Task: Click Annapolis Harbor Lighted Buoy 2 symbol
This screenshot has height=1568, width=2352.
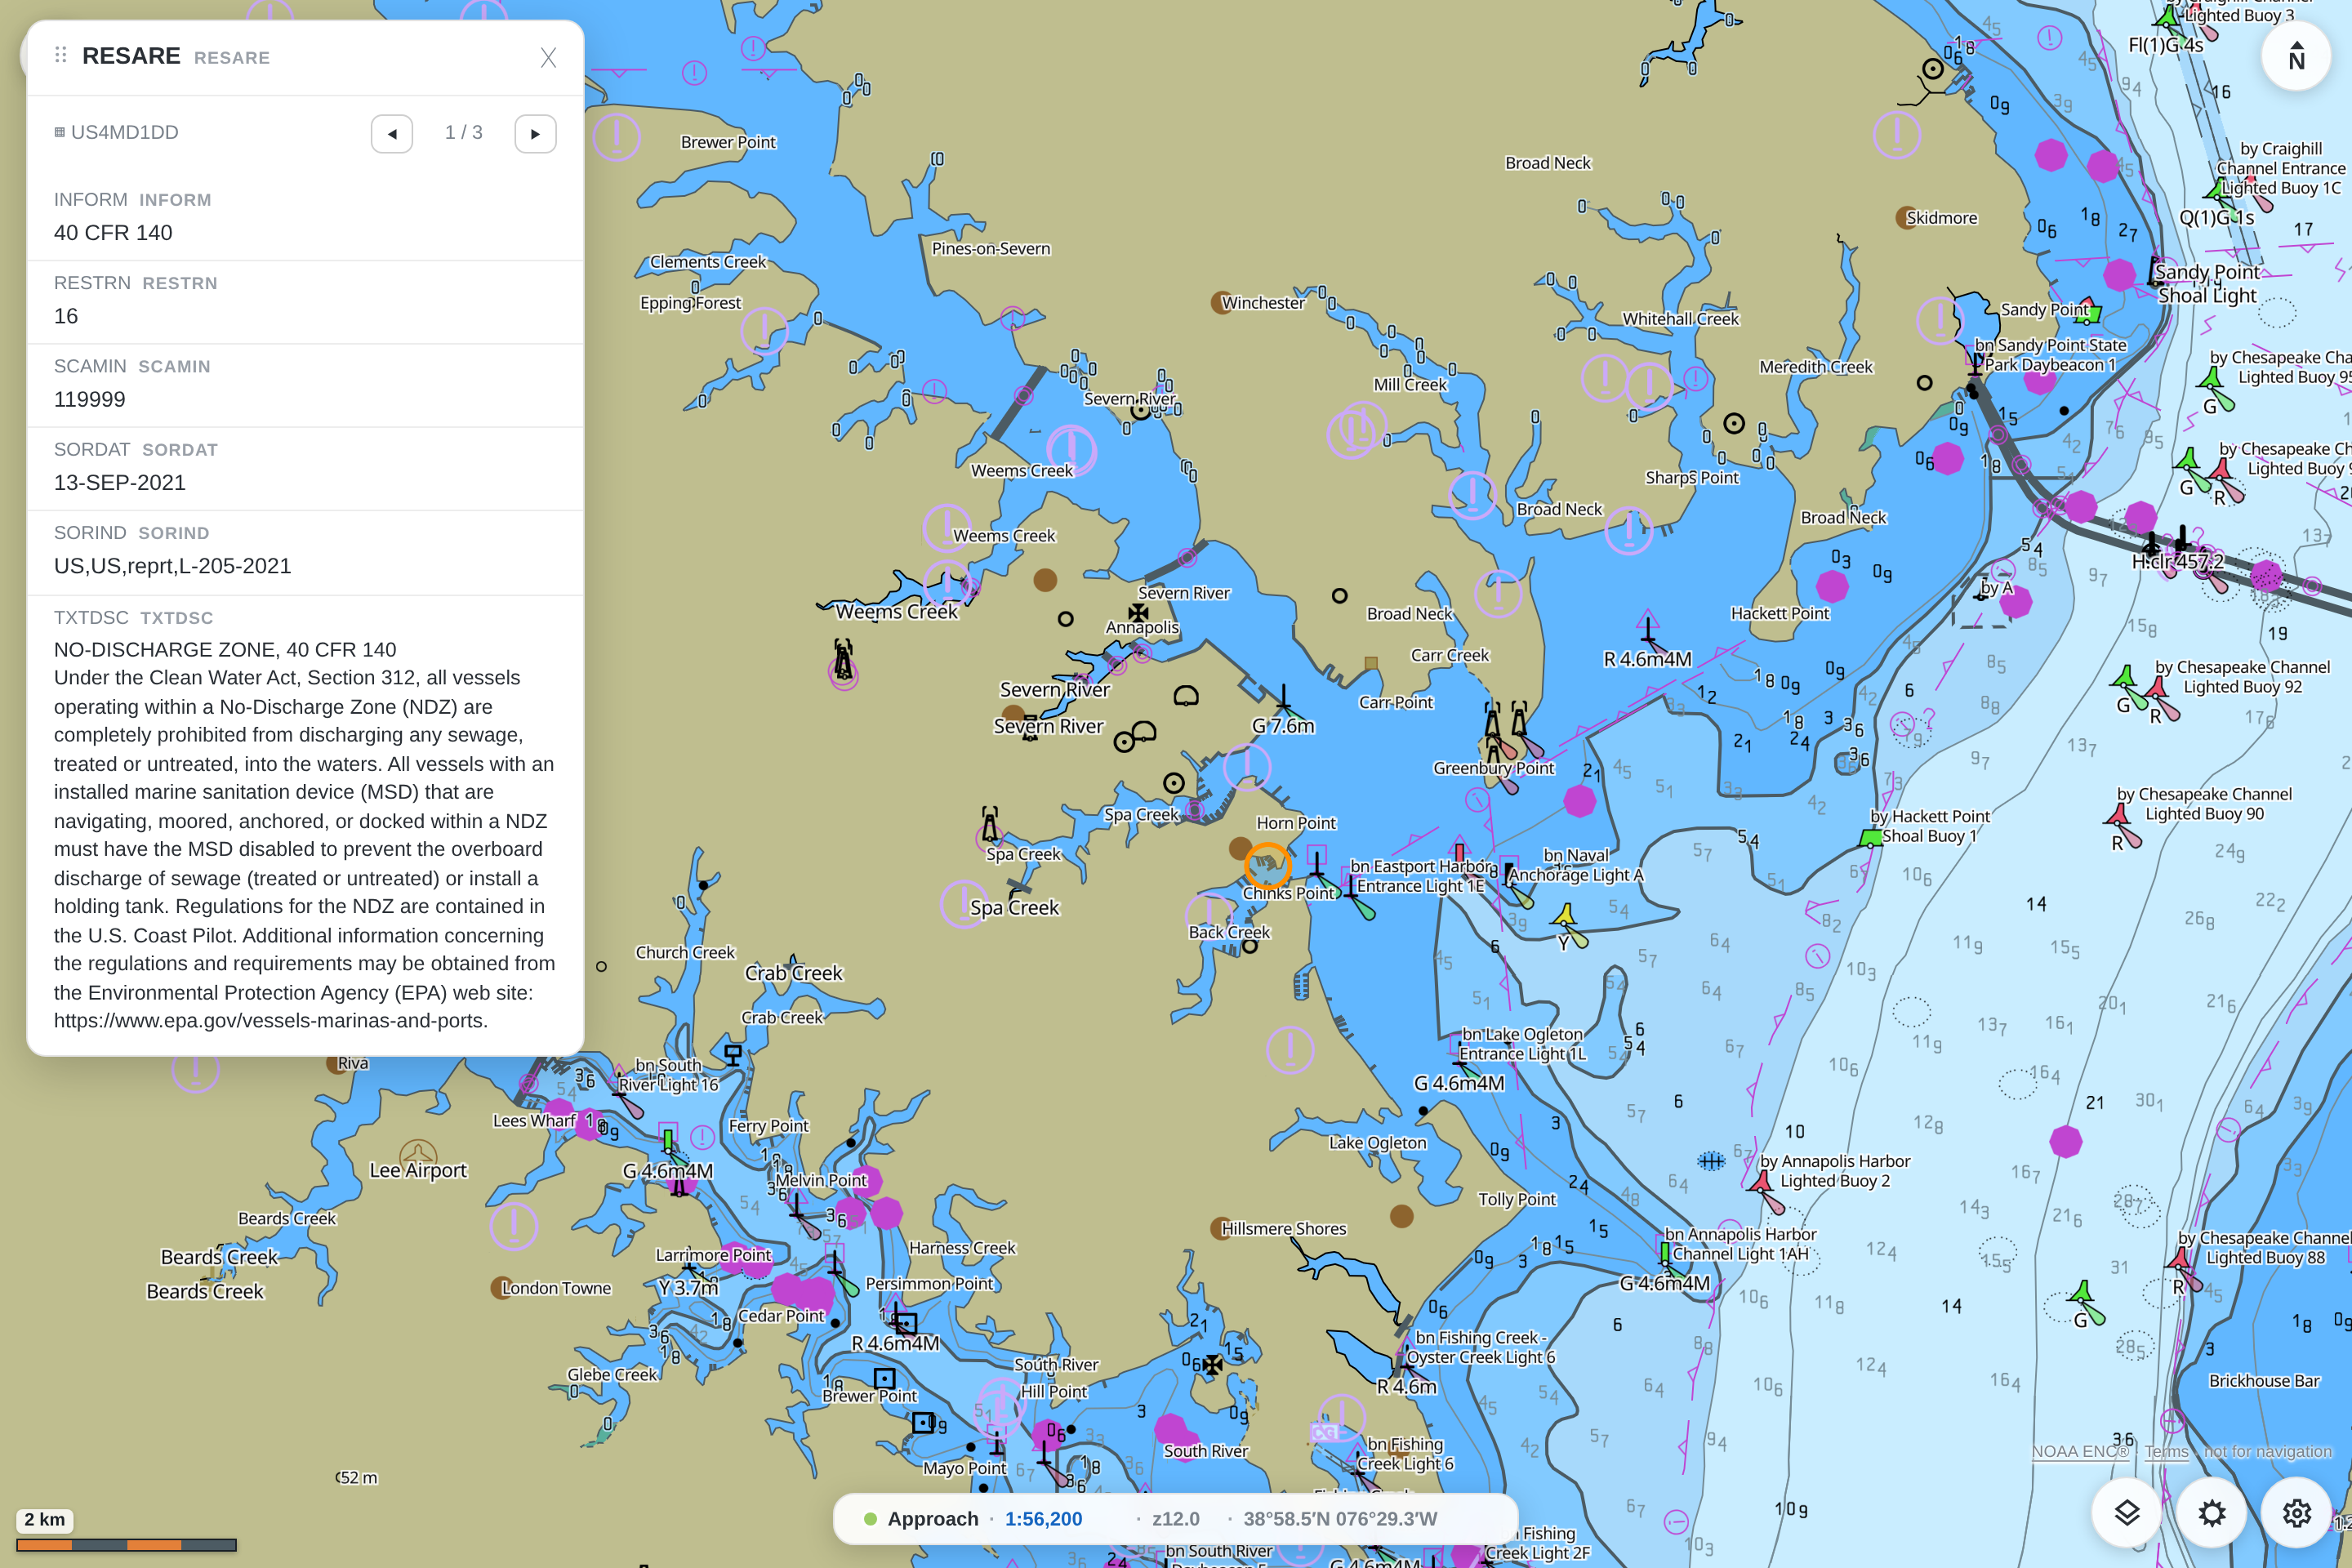Action: tap(1762, 1183)
